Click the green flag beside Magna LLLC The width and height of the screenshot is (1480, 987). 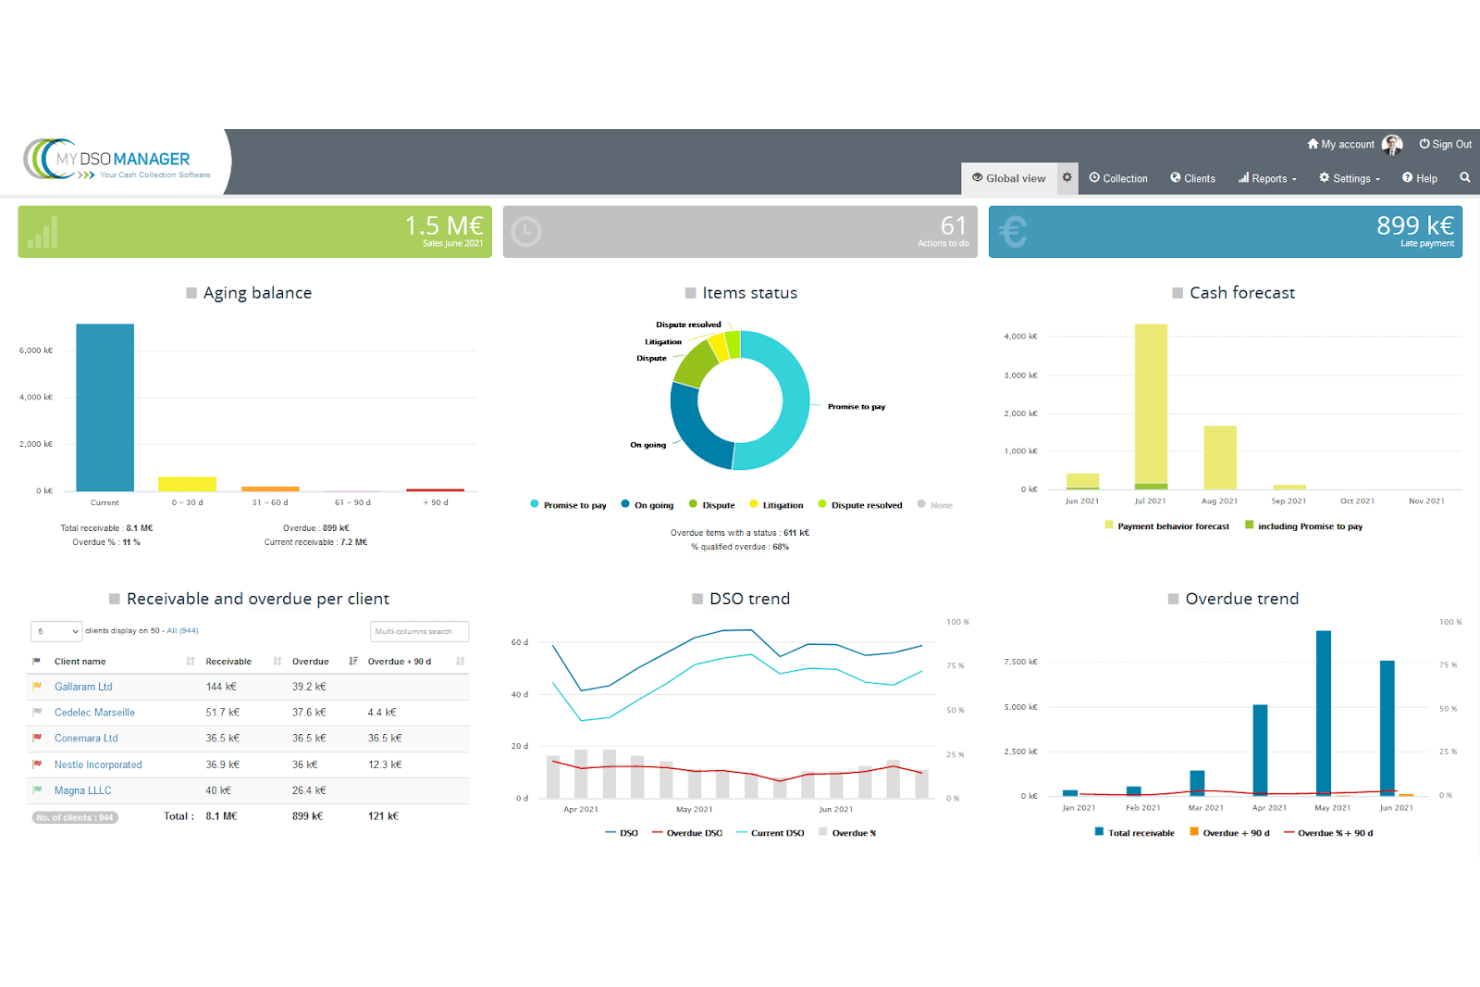[x=37, y=790]
